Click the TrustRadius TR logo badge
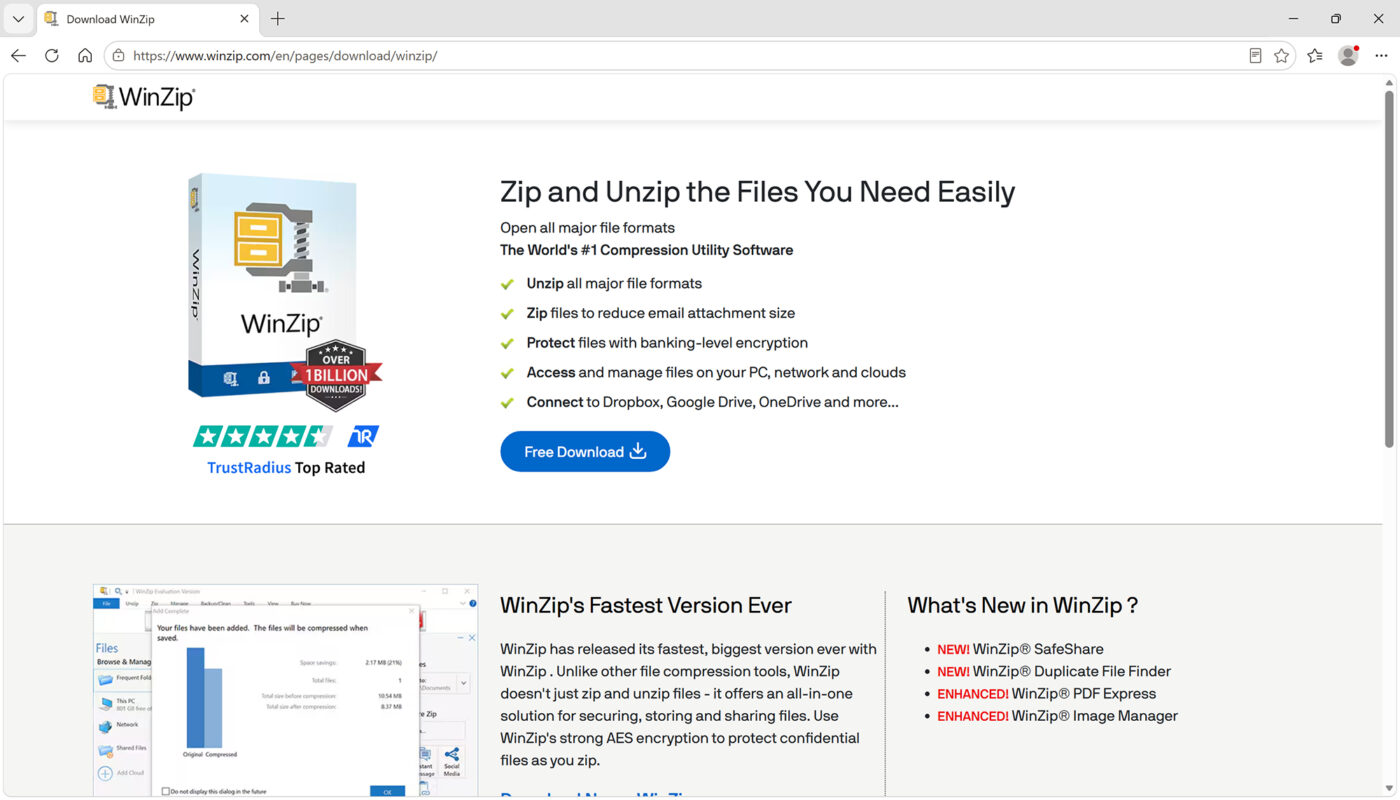1400x800 pixels. coord(363,436)
